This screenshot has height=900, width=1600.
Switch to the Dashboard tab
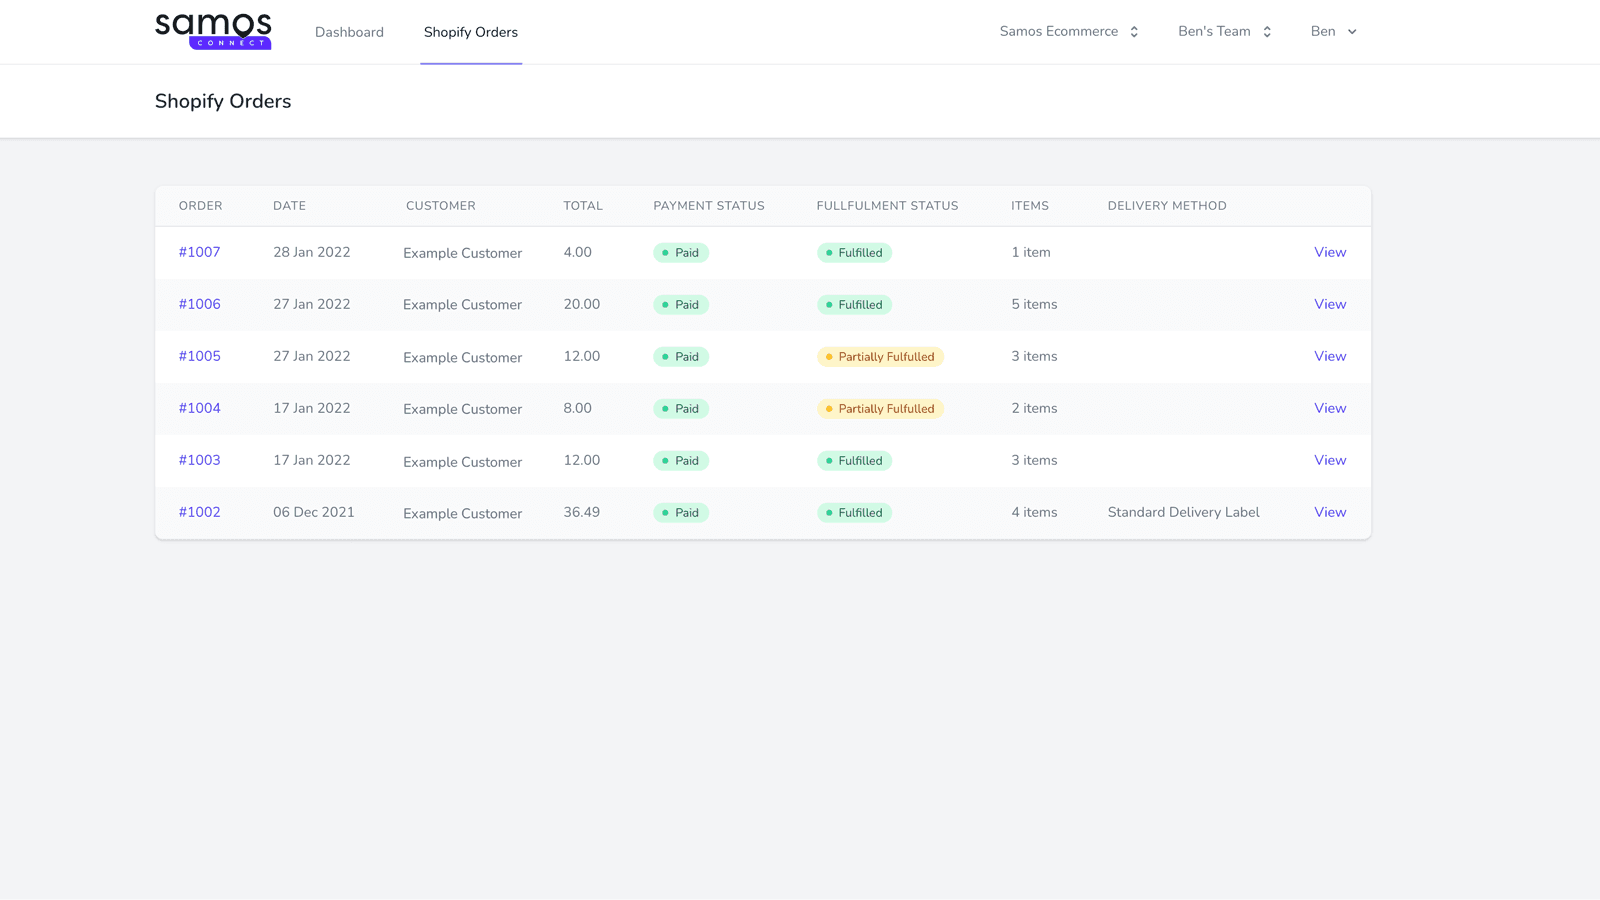click(349, 32)
